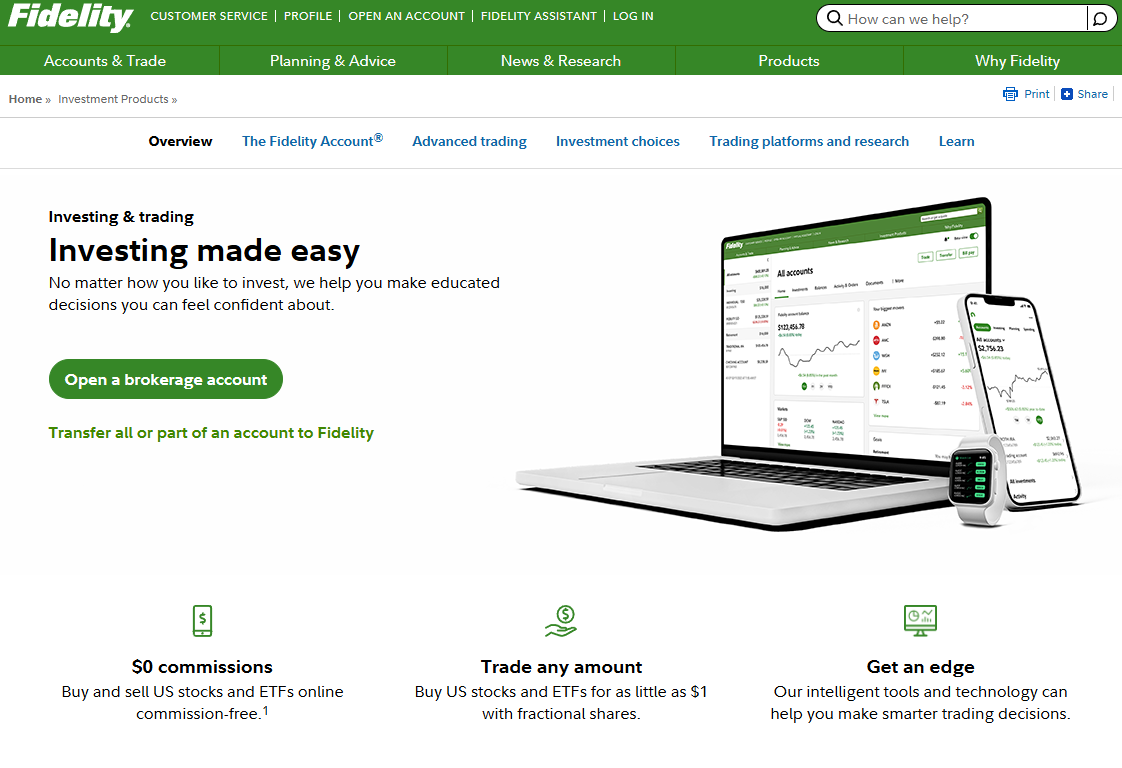
Task: Switch to The Fidelity Account tab
Action: 312,140
